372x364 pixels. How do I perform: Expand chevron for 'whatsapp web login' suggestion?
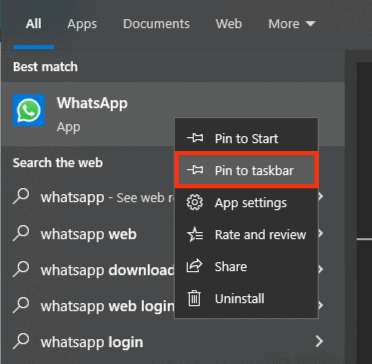[321, 305]
